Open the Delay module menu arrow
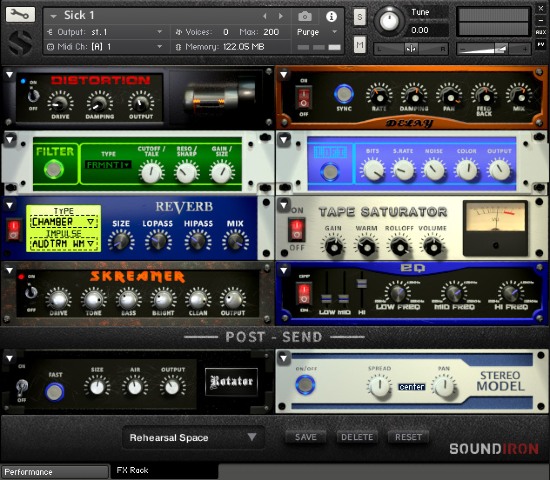This screenshot has height=480, width=550. pos(283,74)
